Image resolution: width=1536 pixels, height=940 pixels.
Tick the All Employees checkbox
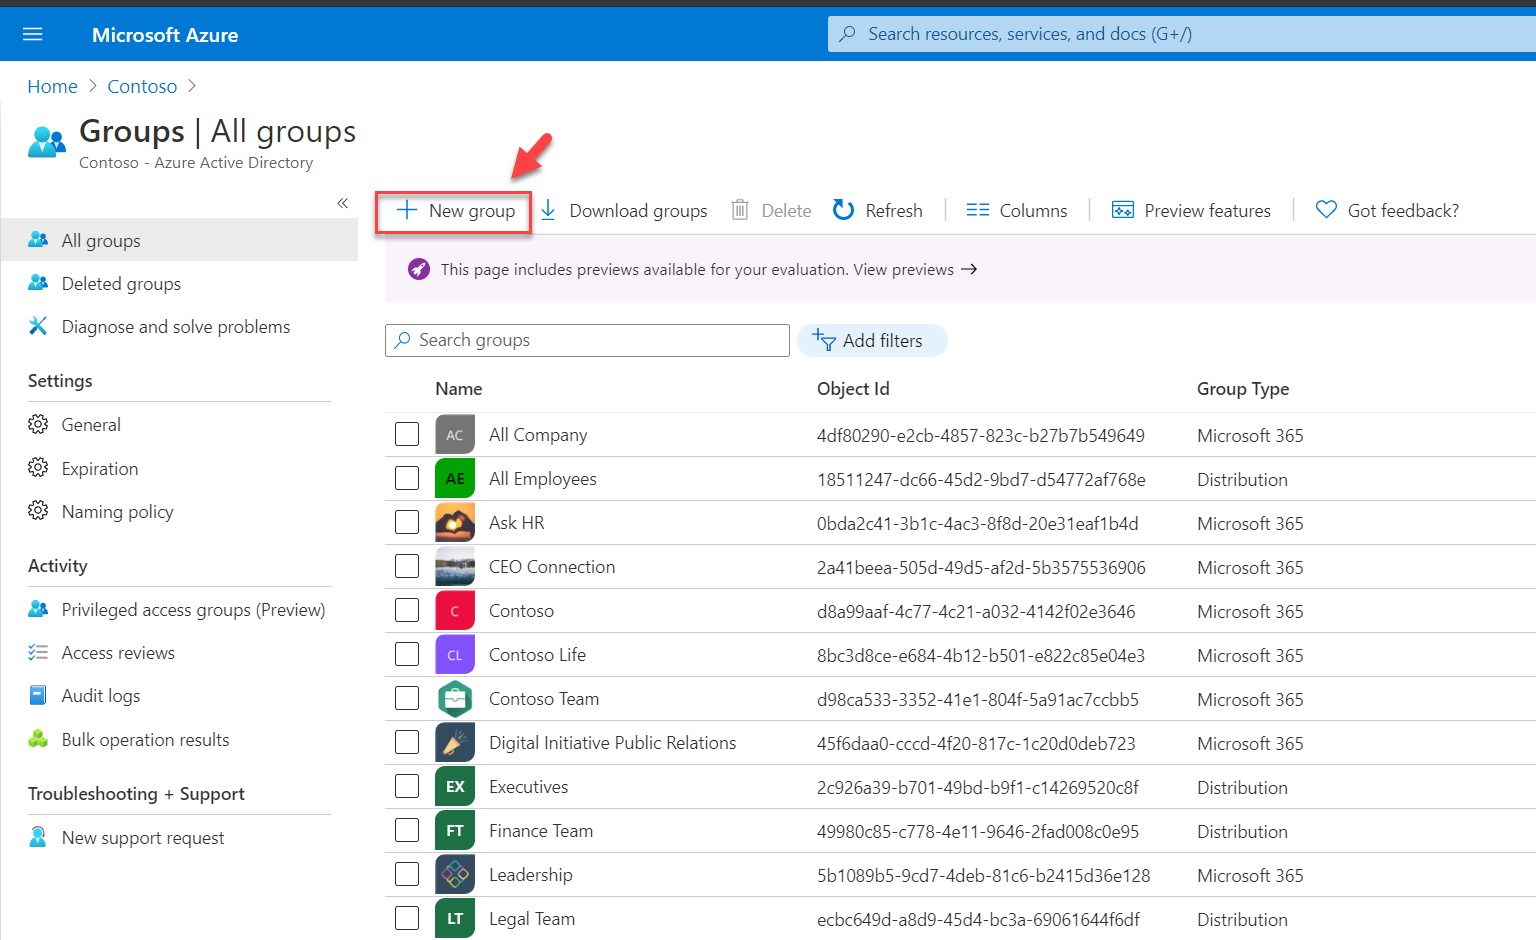(x=407, y=478)
